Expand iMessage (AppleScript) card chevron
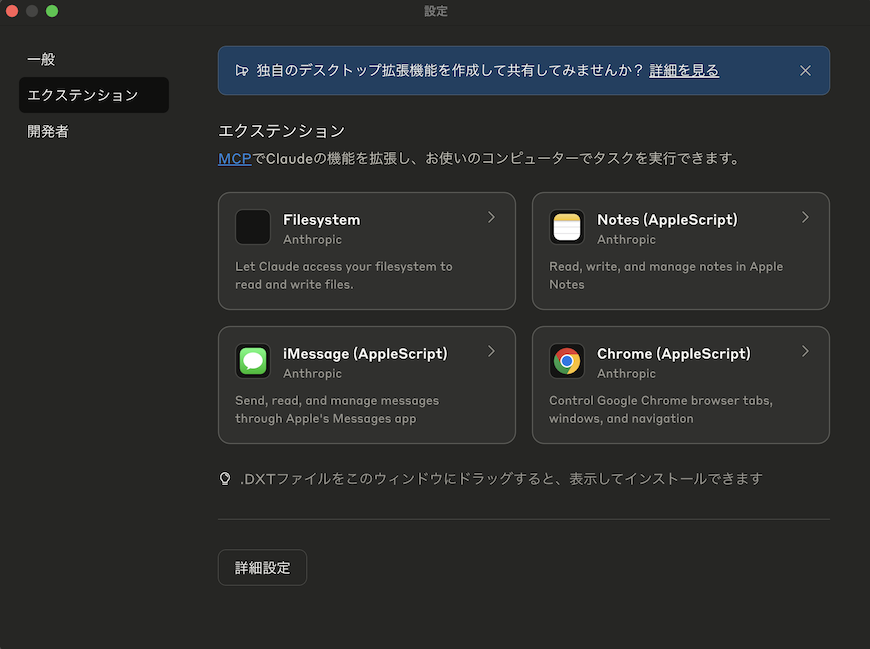The height and width of the screenshot is (649, 870). [x=491, y=351]
